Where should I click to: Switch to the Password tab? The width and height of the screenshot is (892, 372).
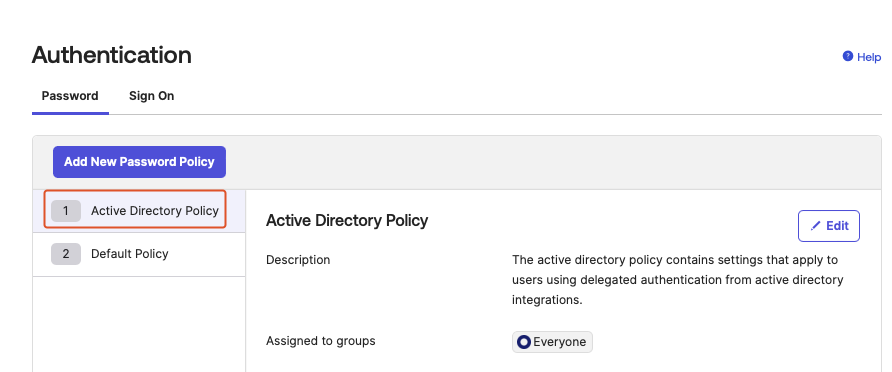(70, 96)
